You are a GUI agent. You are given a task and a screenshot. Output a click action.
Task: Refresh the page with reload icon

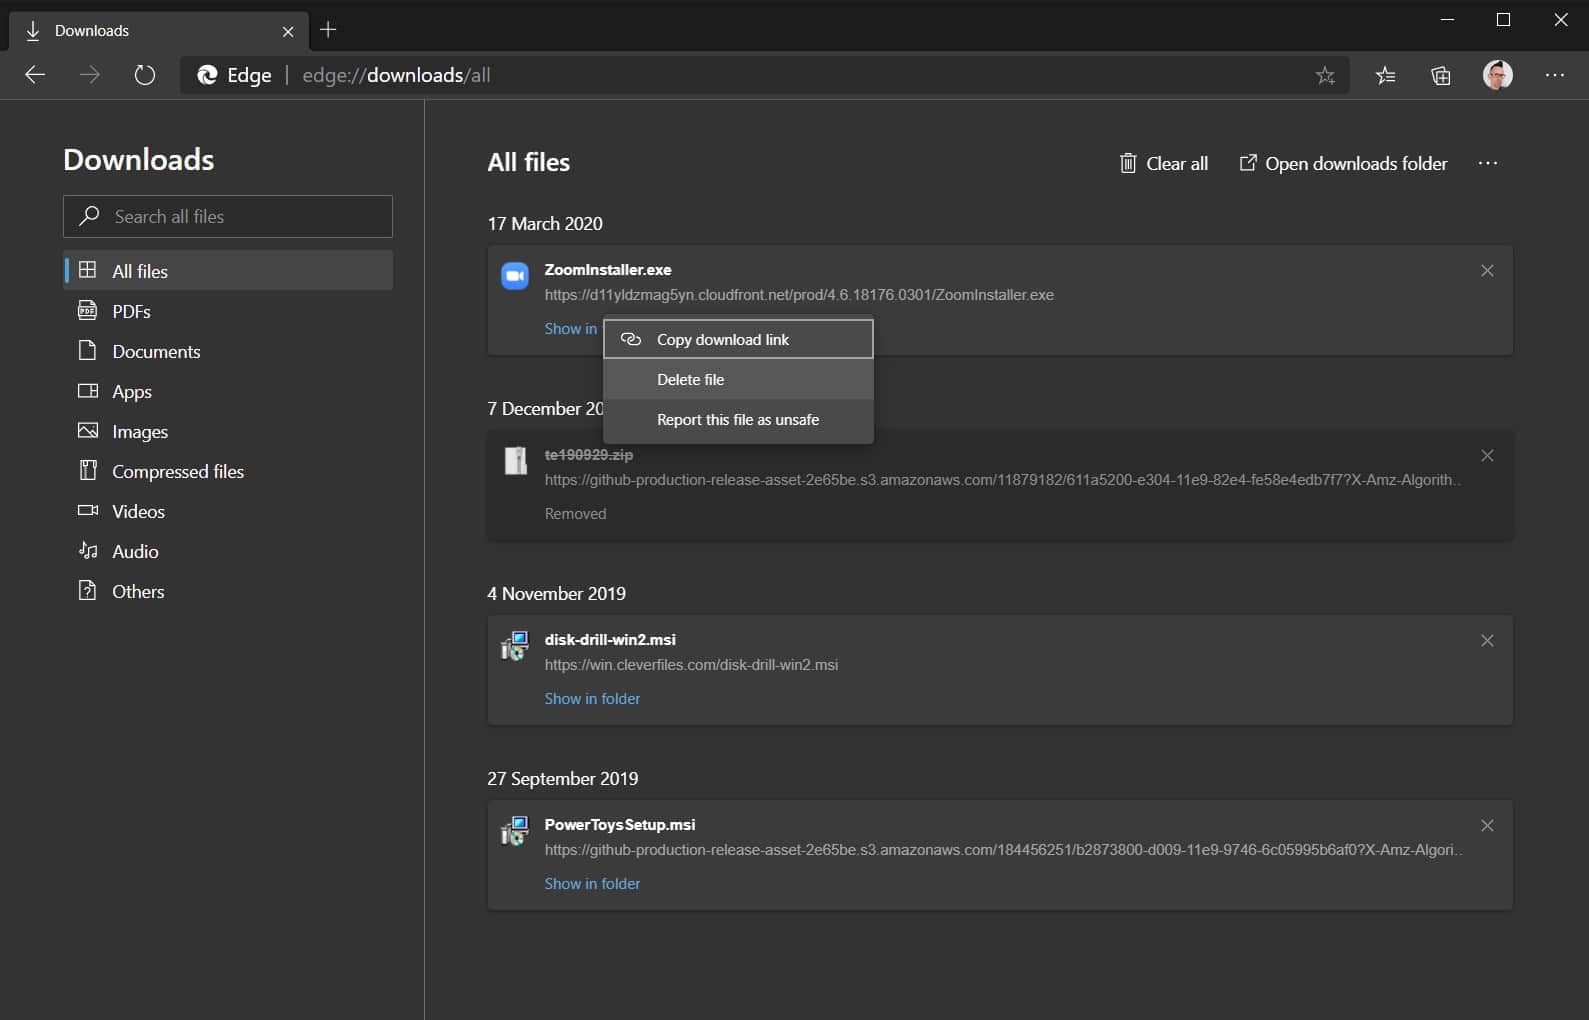pyautogui.click(x=145, y=75)
